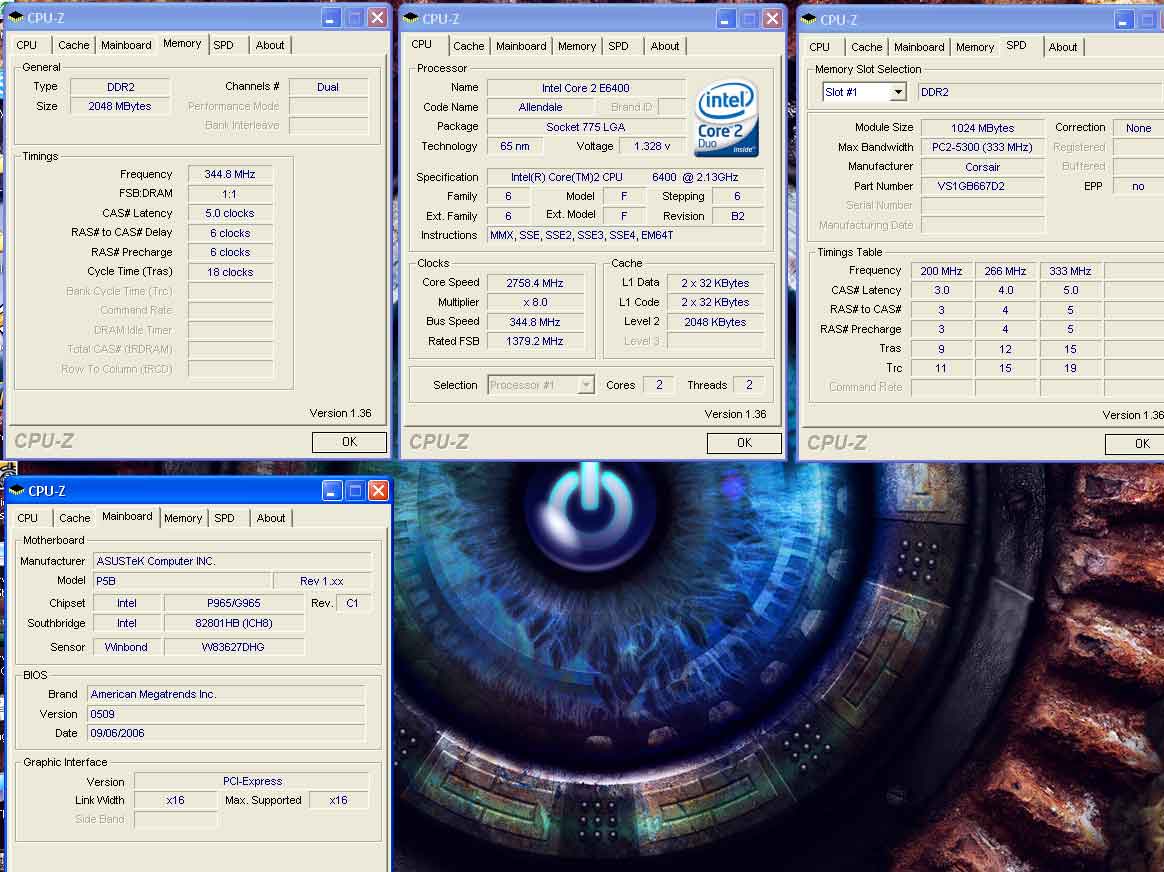
Task: Open About tab in Memory window
Action: [x=269, y=45]
